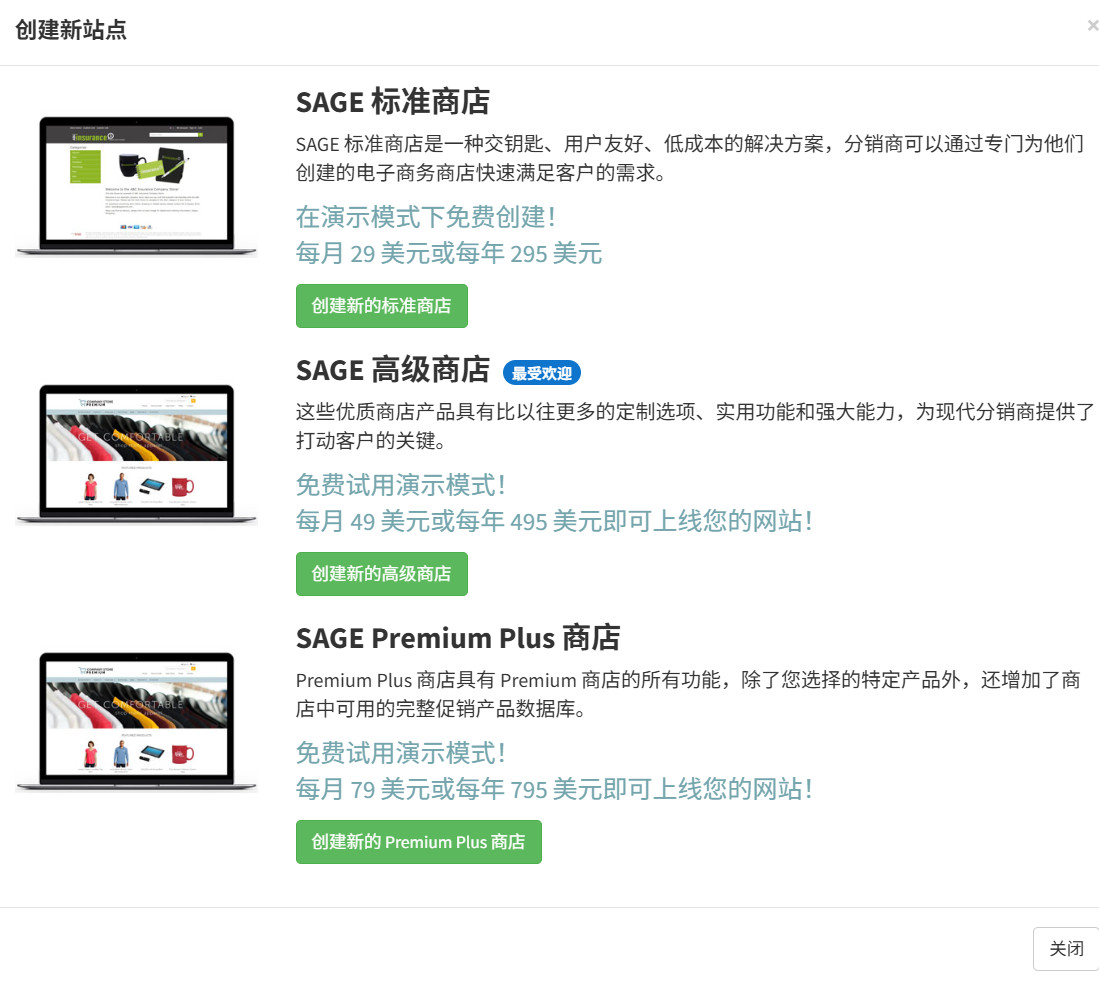Click the SAGE 标准商店 laptop preview image
This screenshot has height=983, width=1099.
(x=136, y=187)
